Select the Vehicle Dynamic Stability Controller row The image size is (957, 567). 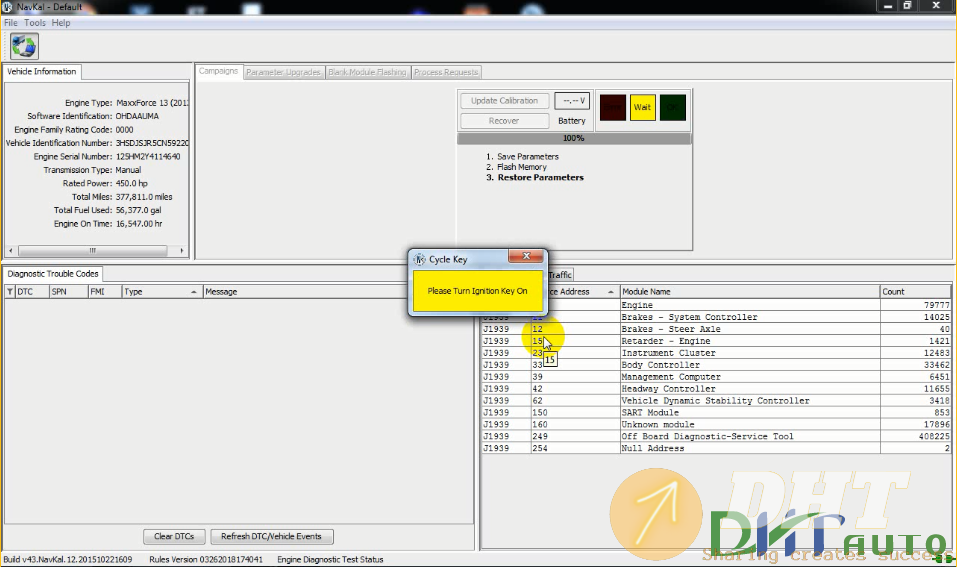[x=715, y=400]
